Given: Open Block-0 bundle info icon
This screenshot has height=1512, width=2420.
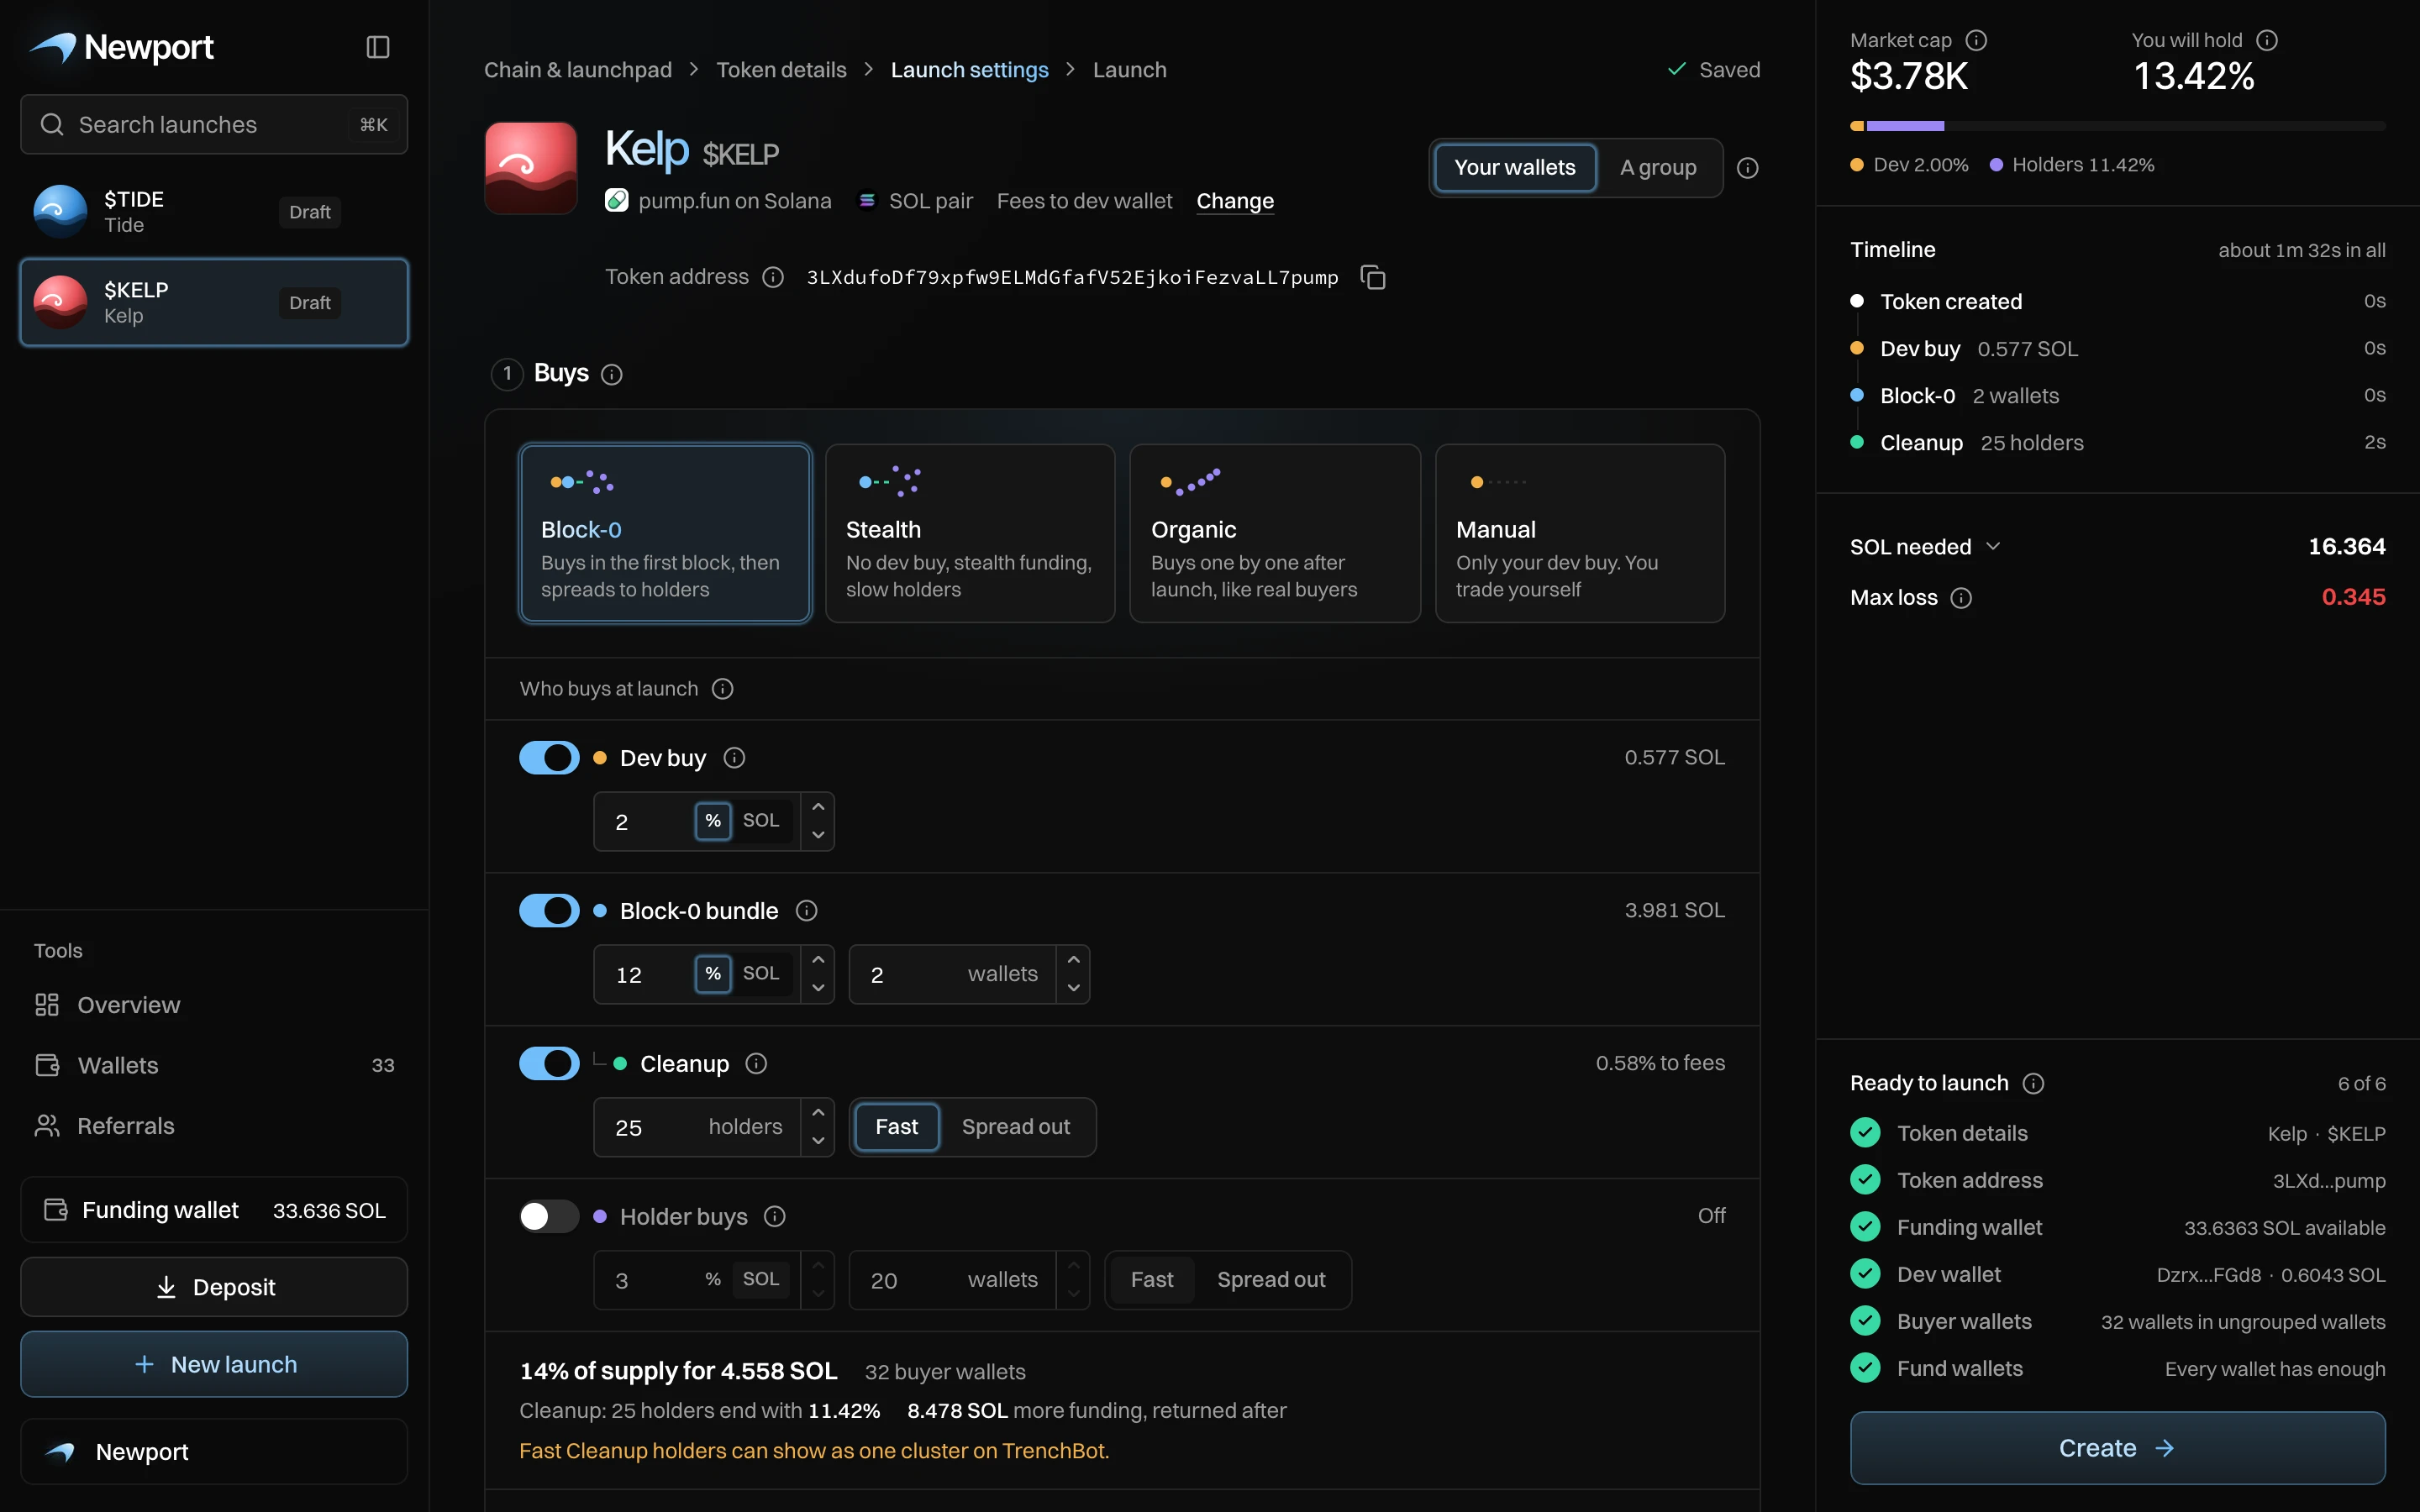Looking at the screenshot, I should coord(806,911).
